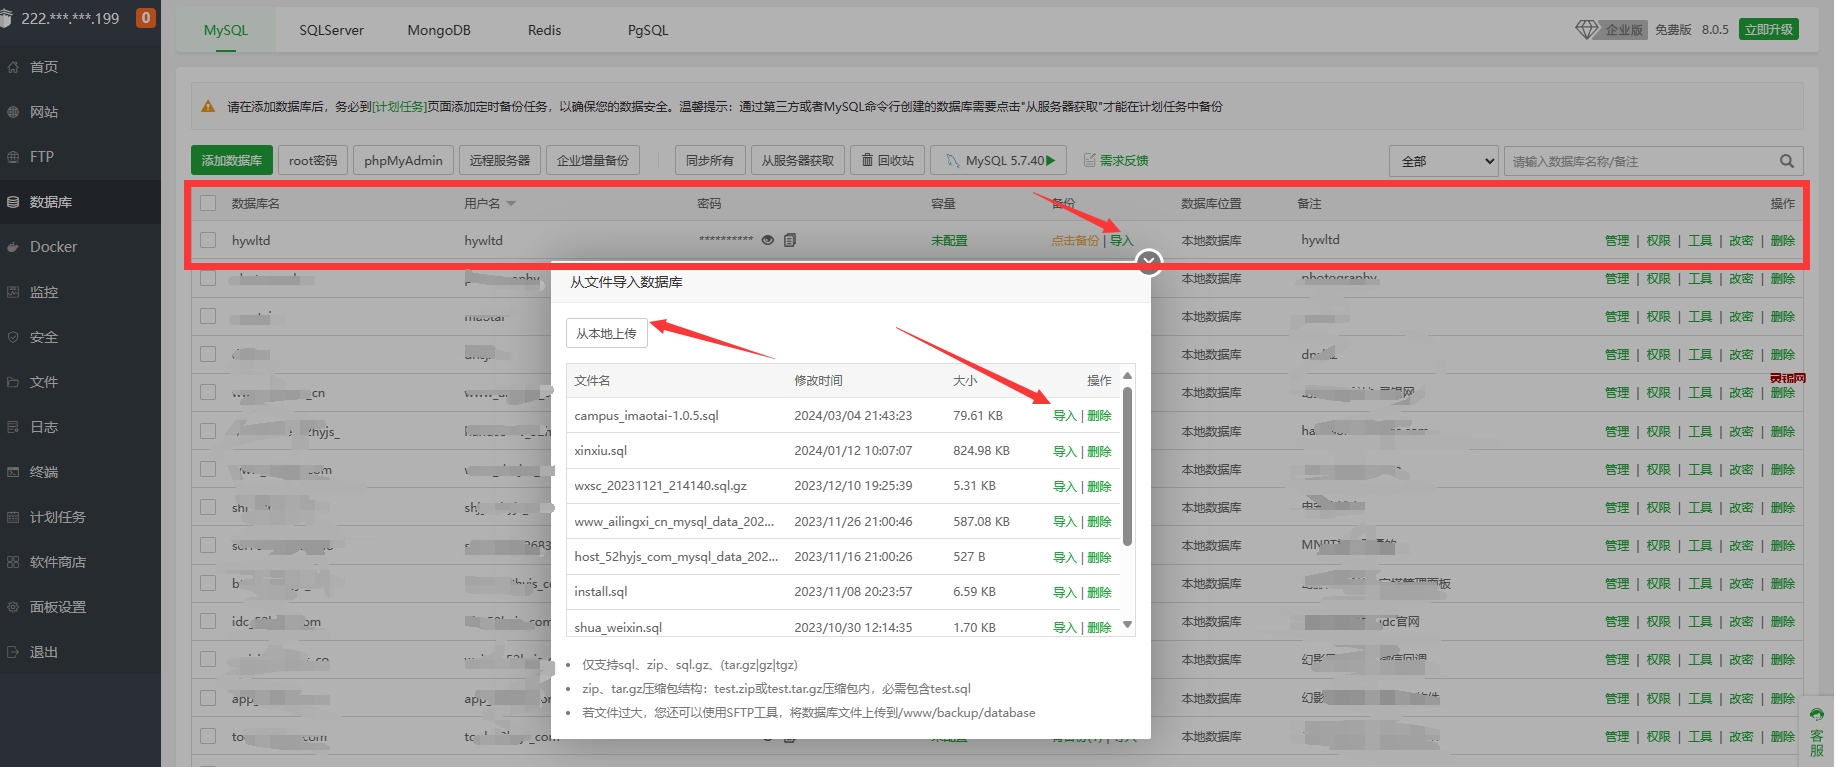Viewport: 1836px width, 767px height.
Task: Copy the hywltd password with clipboard icon
Action: pos(790,240)
